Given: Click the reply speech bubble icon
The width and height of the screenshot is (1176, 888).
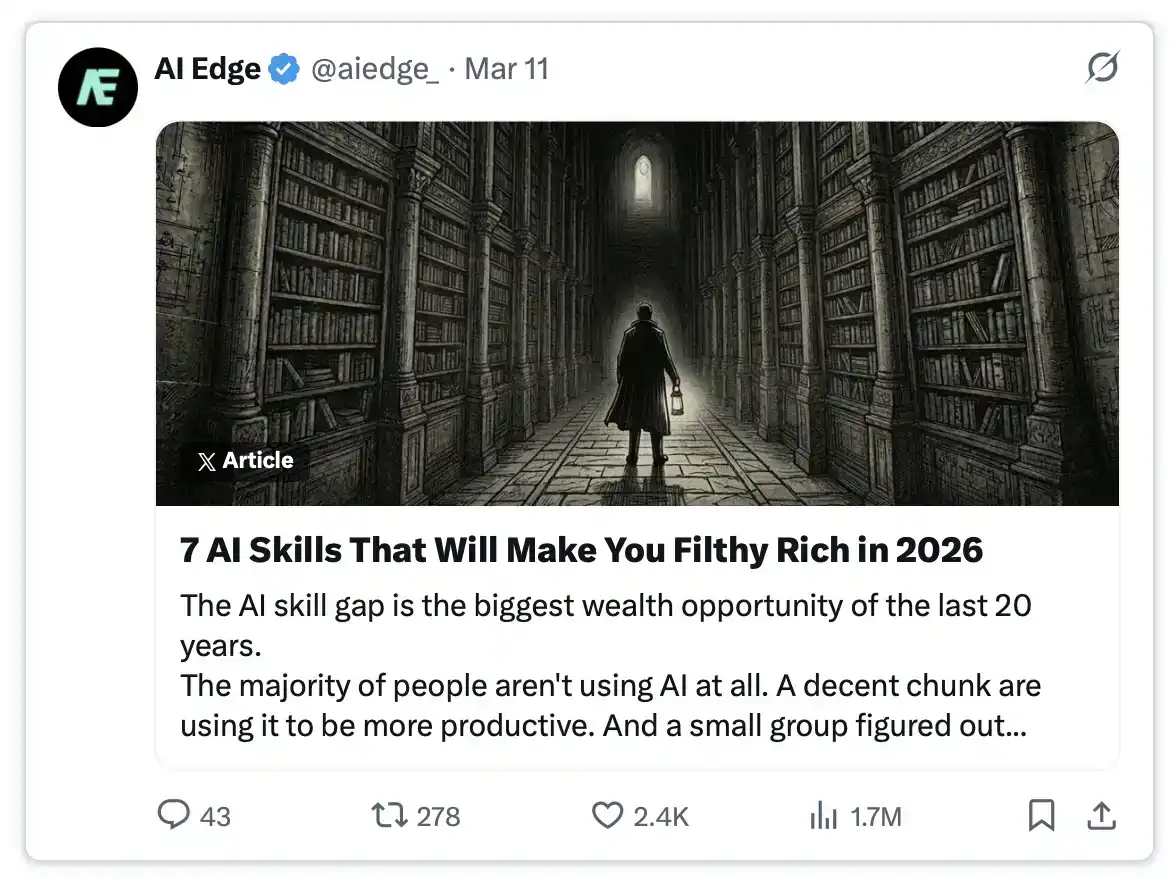Looking at the screenshot, I should (174, 816).
